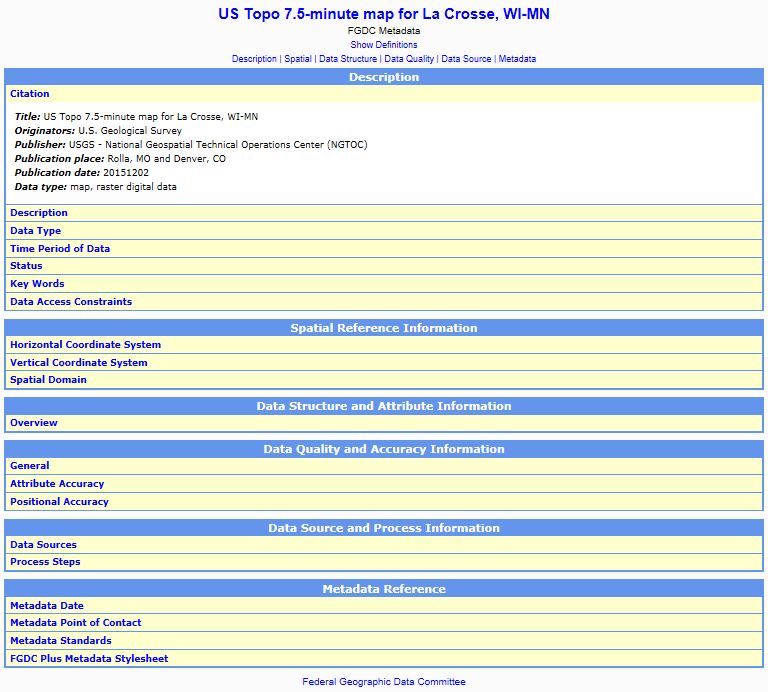768x692 pixels.
Task: Click Data Source in the top navigation
Action: 466,59
